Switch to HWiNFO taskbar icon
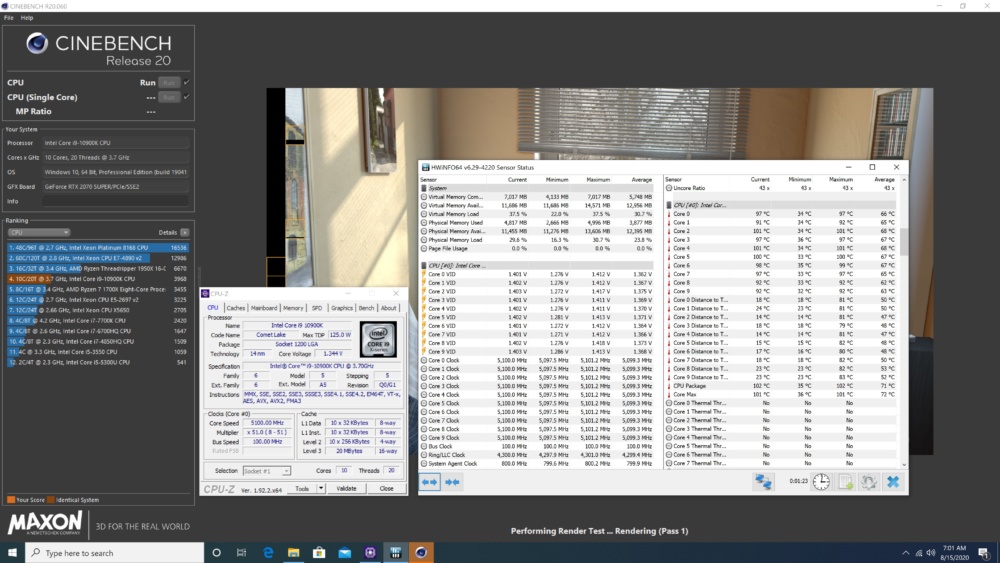 pyautogui.click(x=395, y=553)
